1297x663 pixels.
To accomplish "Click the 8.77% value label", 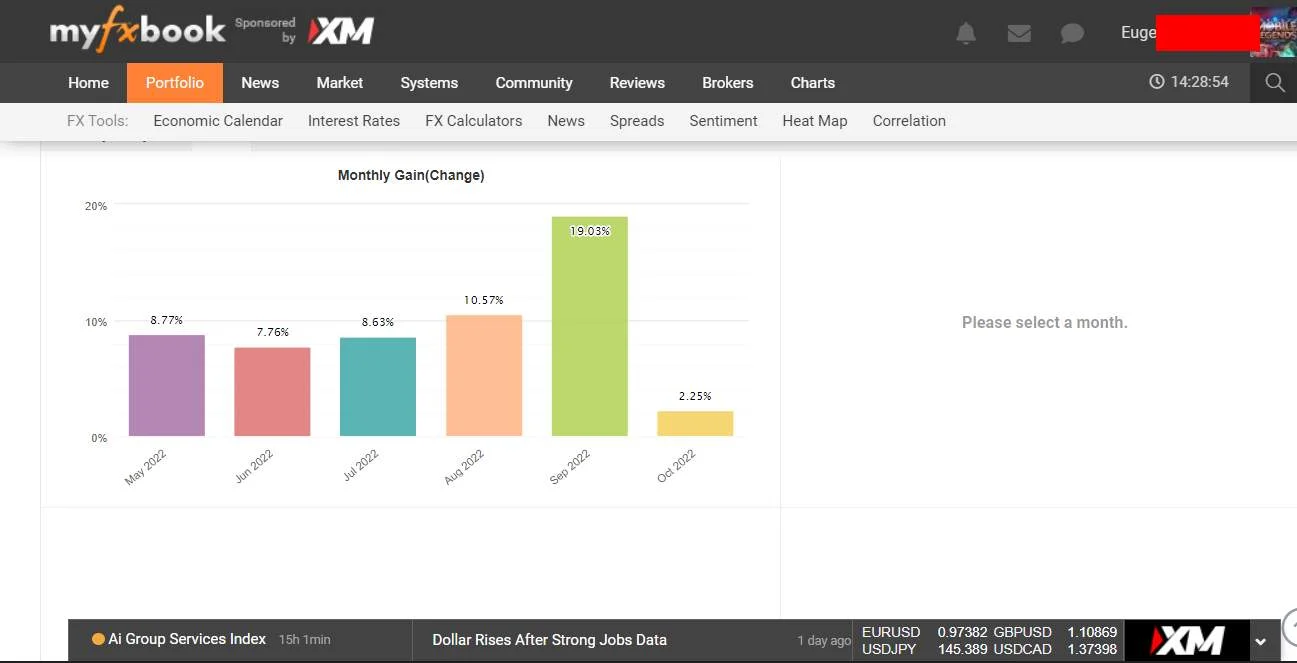I will pyautogui.click(x=167, y=320).
